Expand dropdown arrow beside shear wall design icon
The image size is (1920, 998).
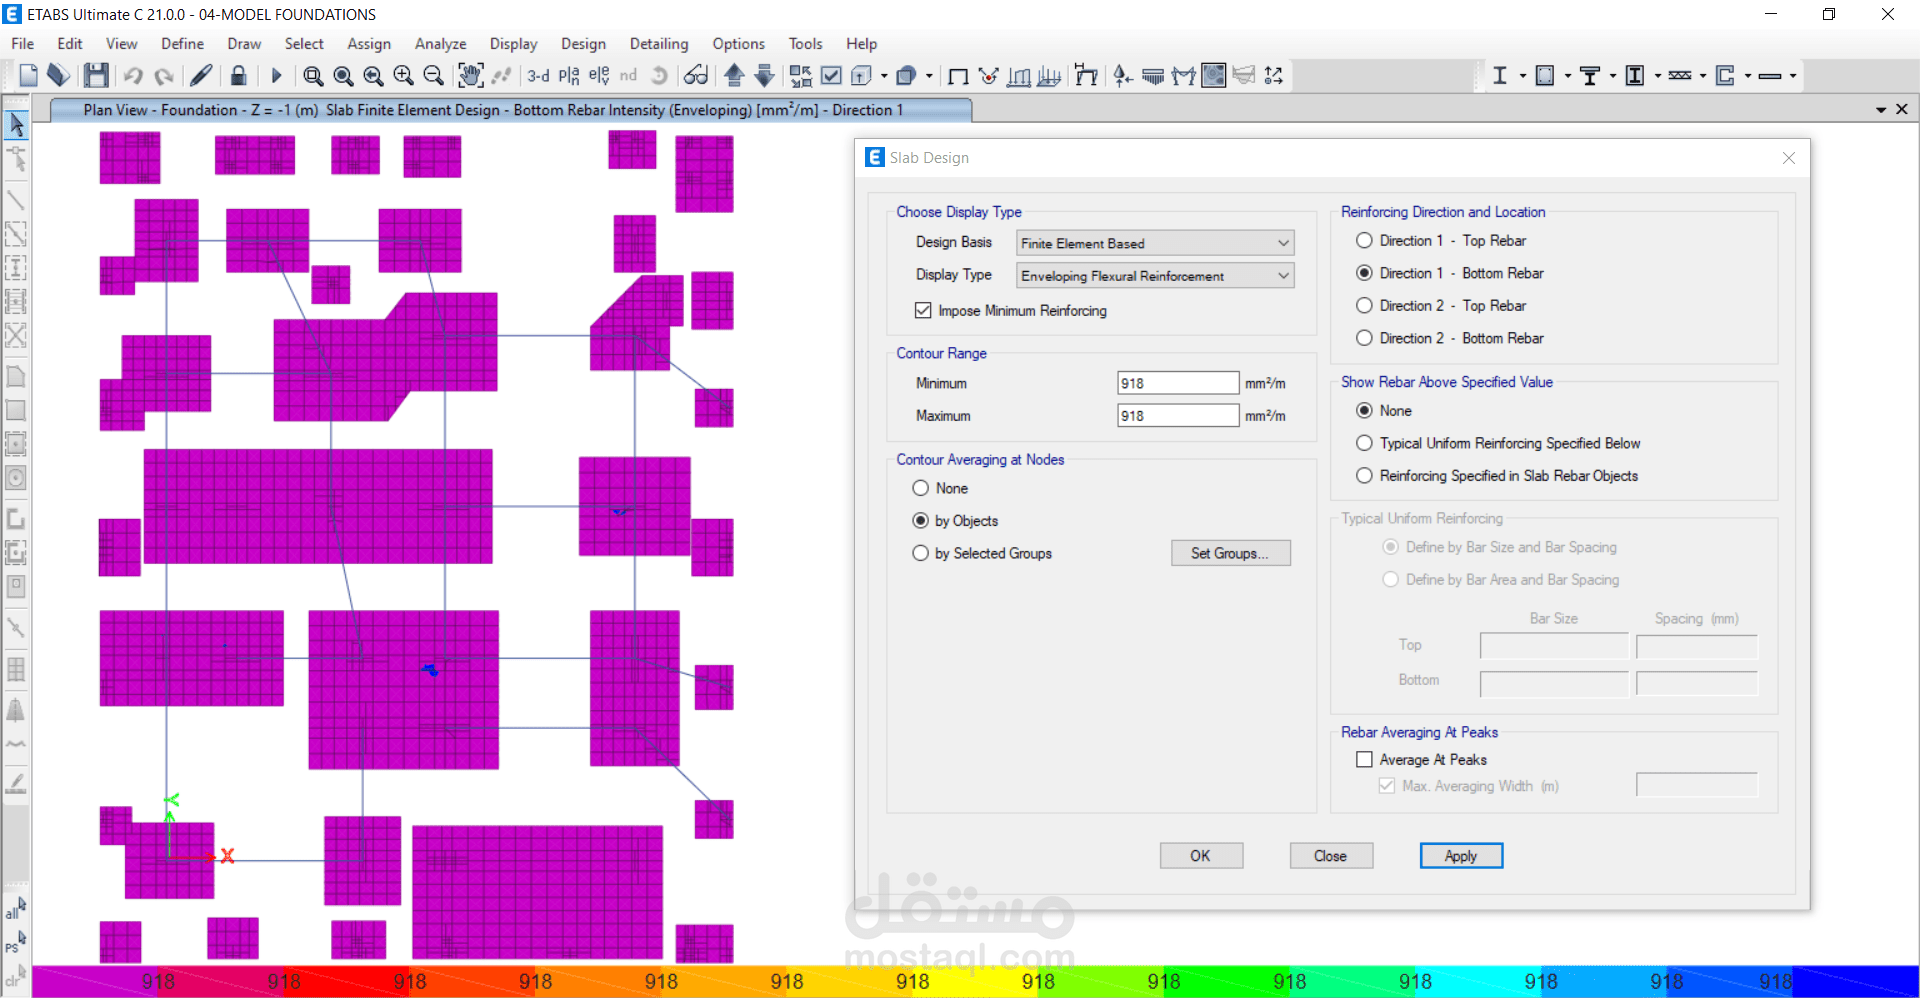(1748, 75)
